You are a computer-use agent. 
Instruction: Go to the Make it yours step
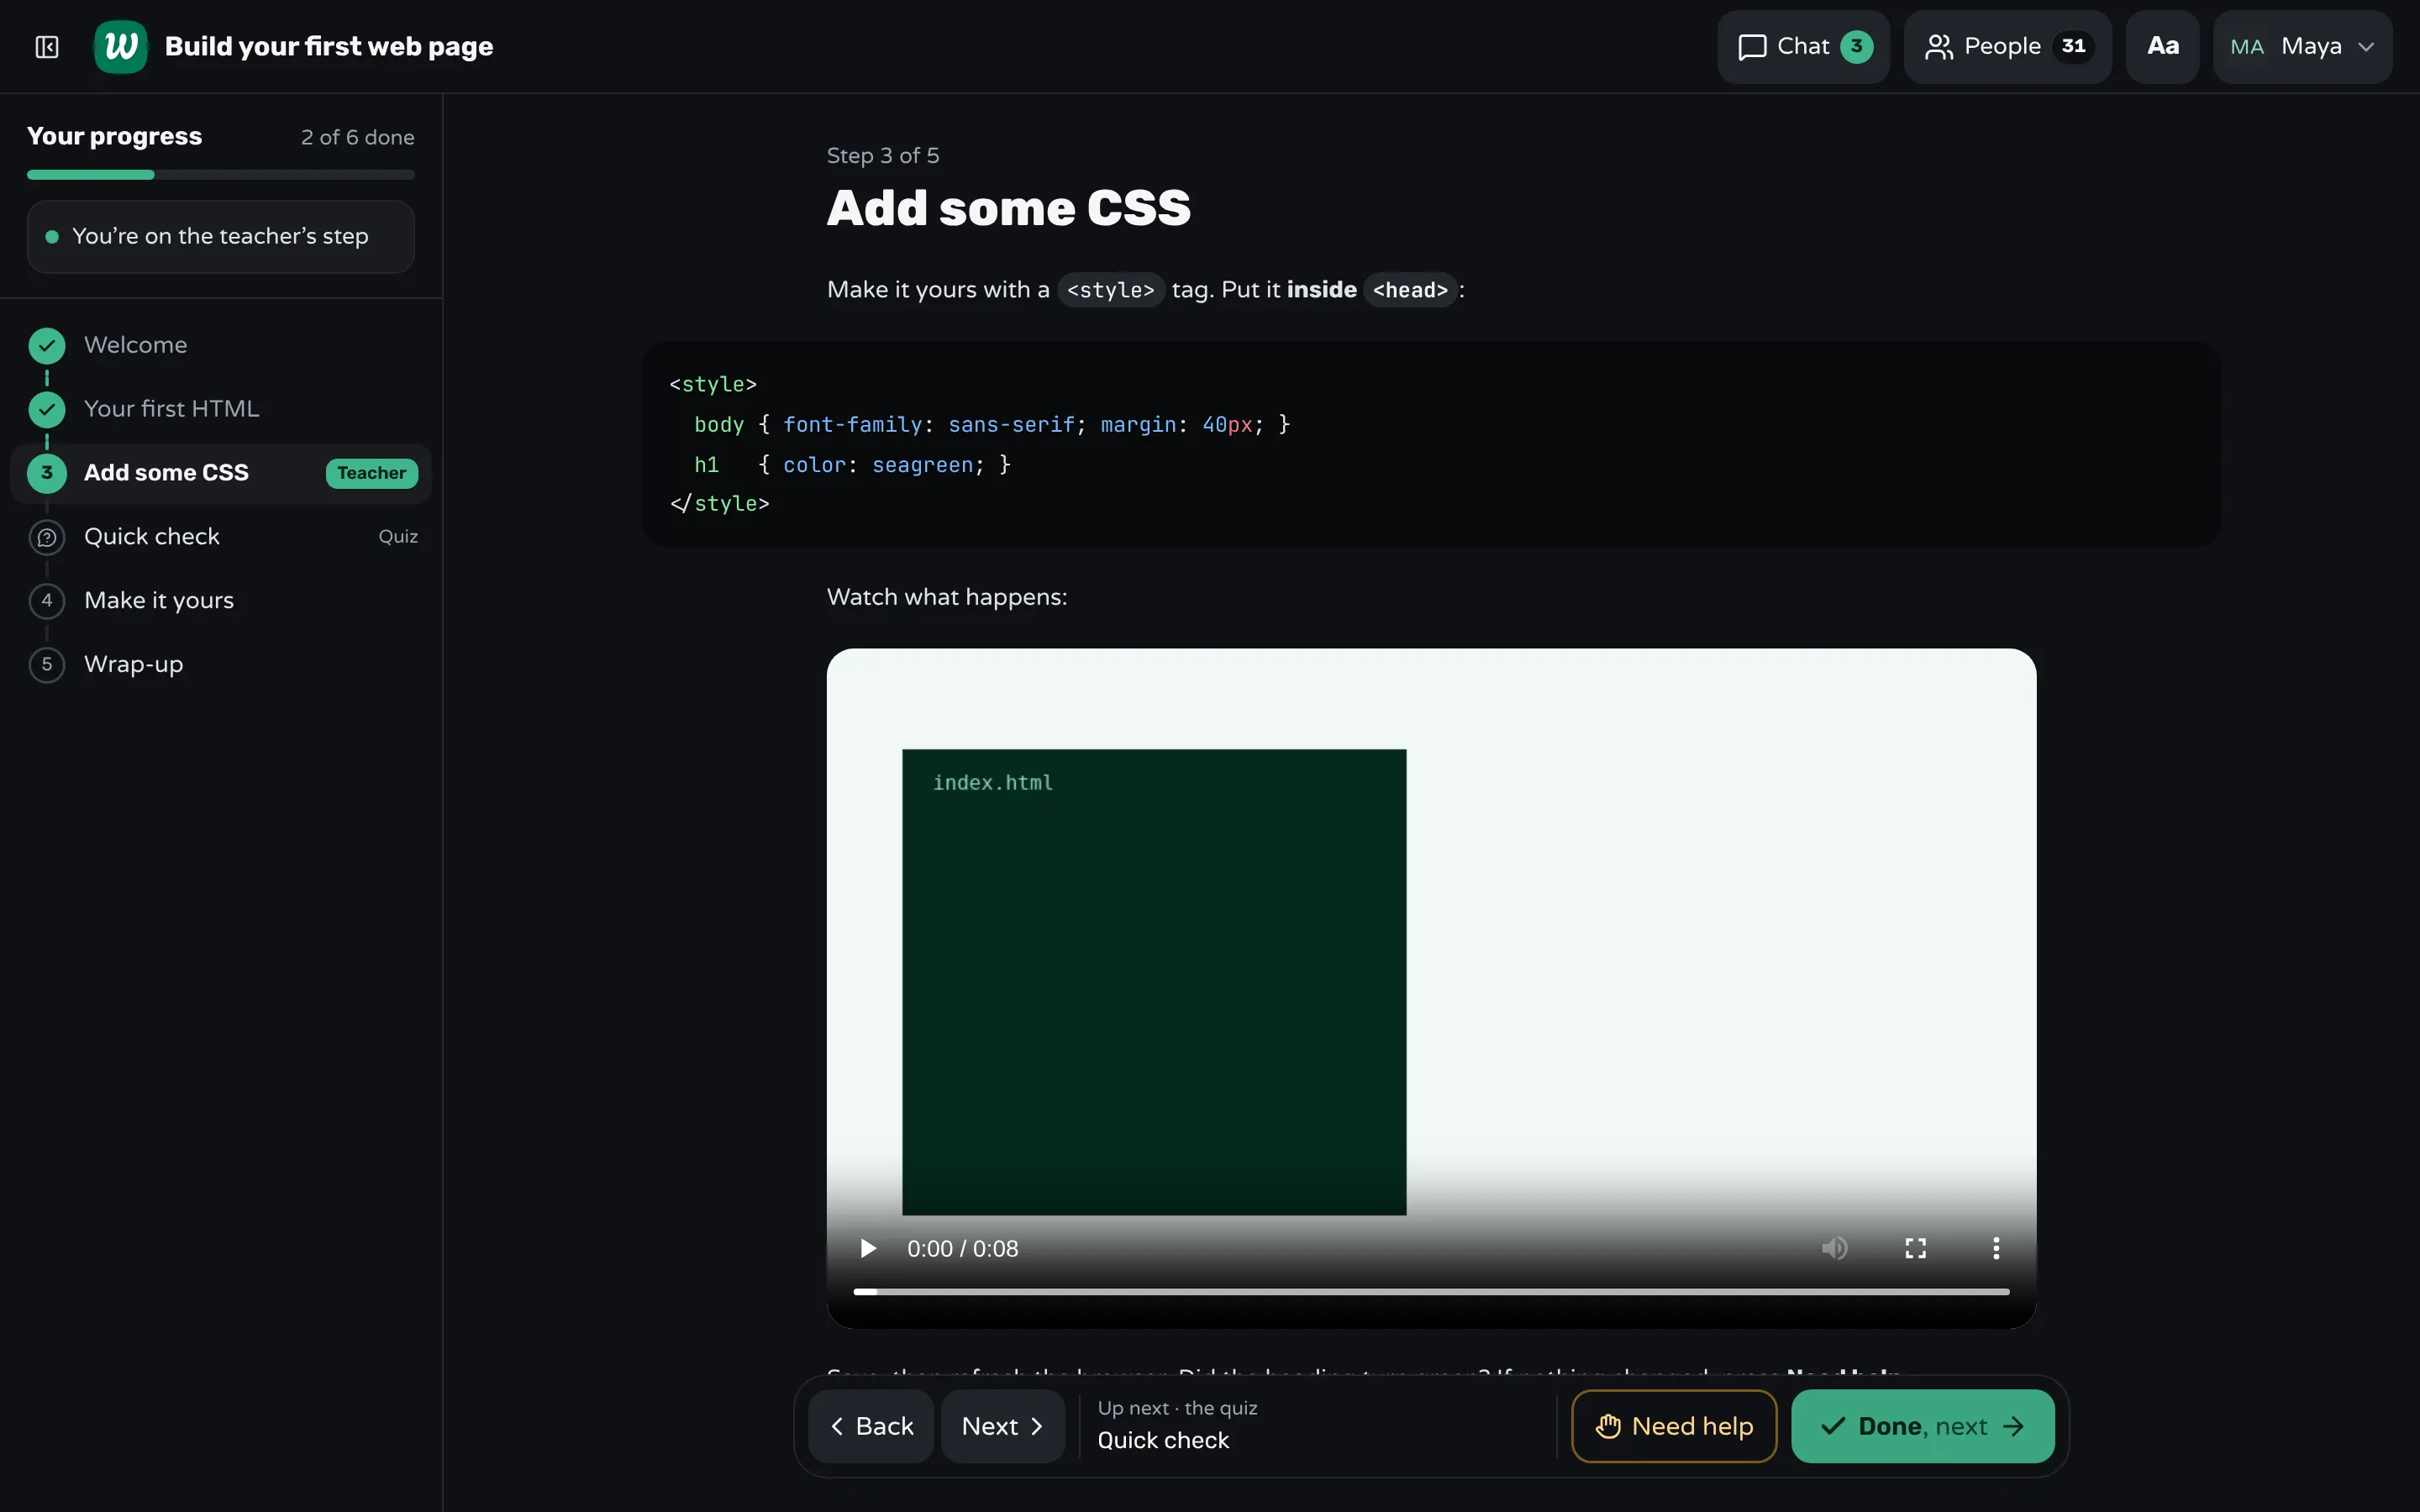220,601
